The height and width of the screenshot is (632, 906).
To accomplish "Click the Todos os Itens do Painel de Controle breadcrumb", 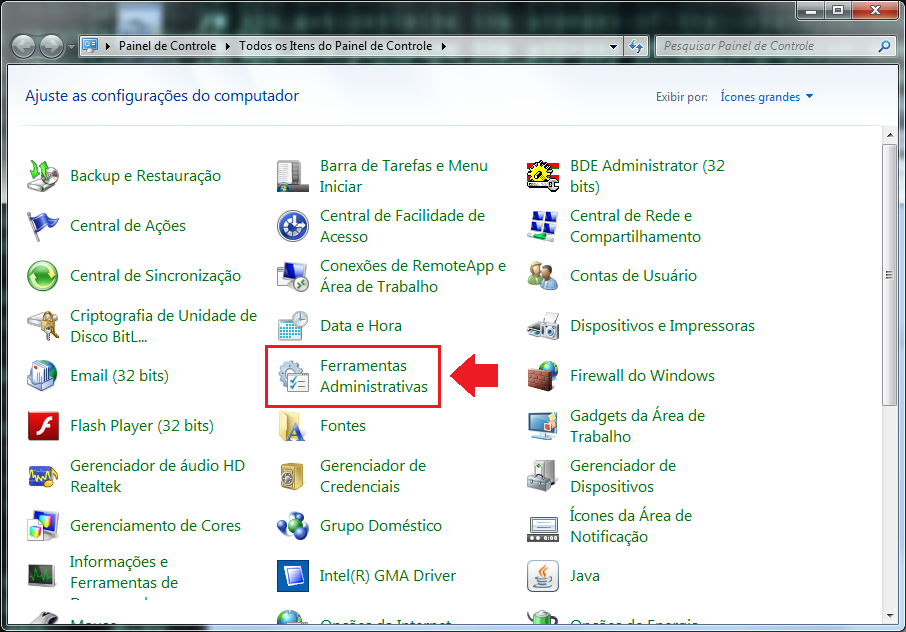I will tap(336, 46).
